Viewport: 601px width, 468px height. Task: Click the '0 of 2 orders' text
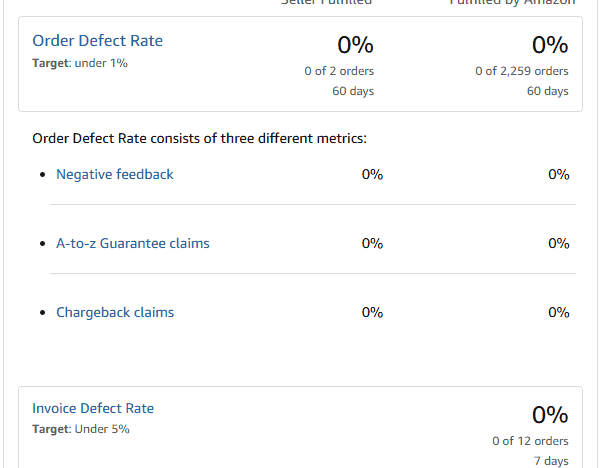click(x=339, y=71)
